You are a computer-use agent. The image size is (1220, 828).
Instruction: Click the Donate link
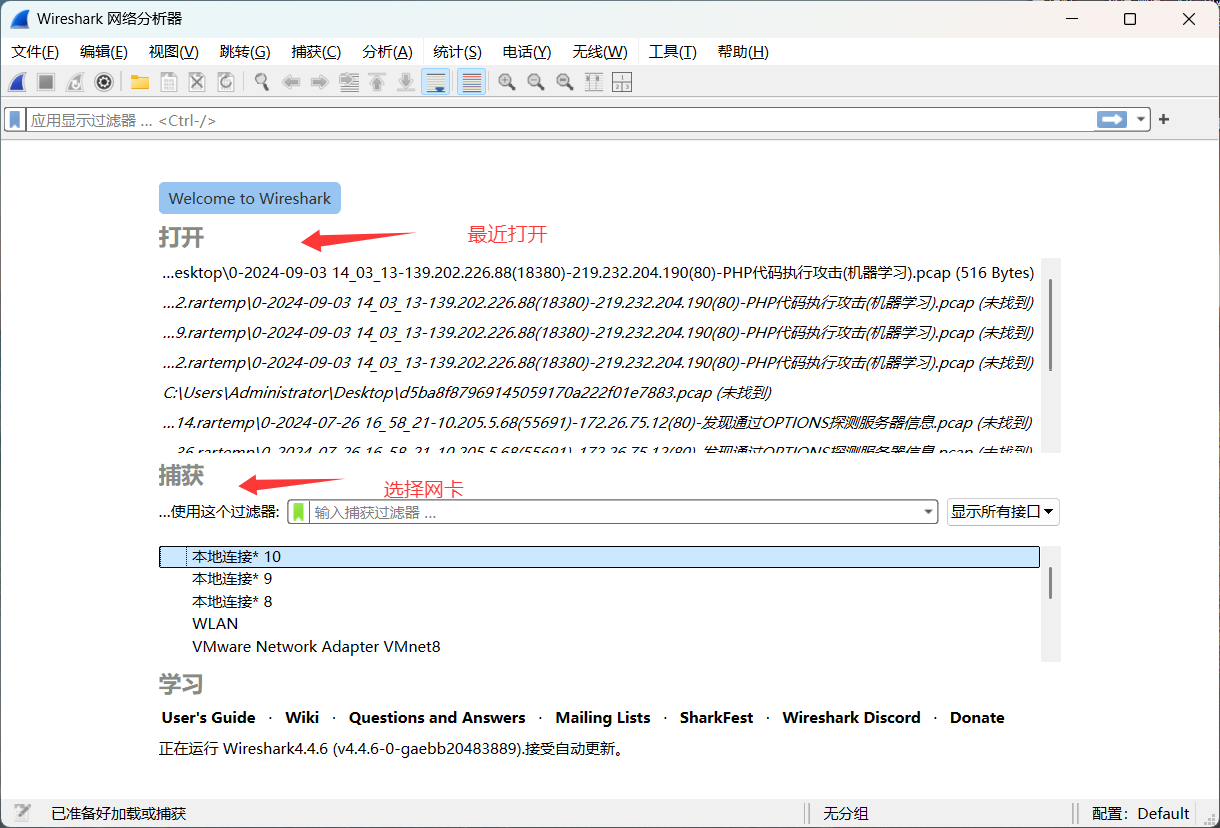[x=977, y=718]
